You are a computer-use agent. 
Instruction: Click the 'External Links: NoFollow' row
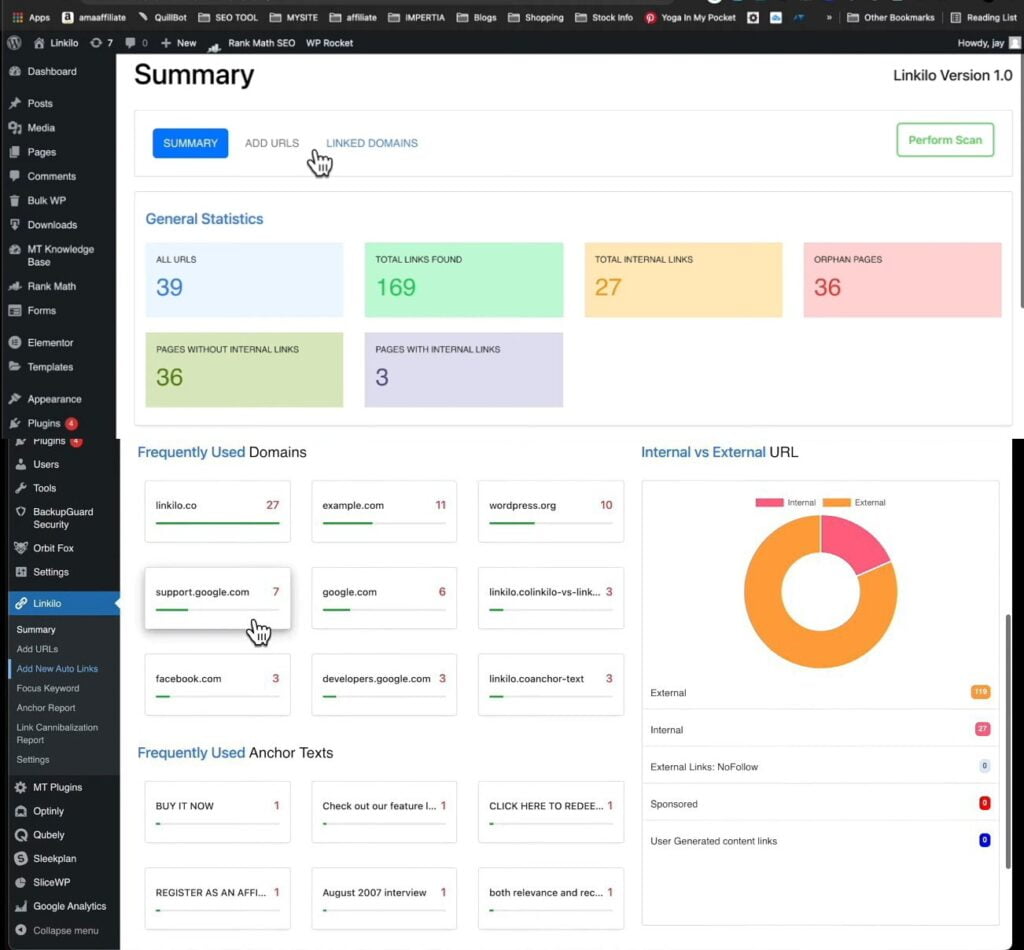tap(820, 767)
